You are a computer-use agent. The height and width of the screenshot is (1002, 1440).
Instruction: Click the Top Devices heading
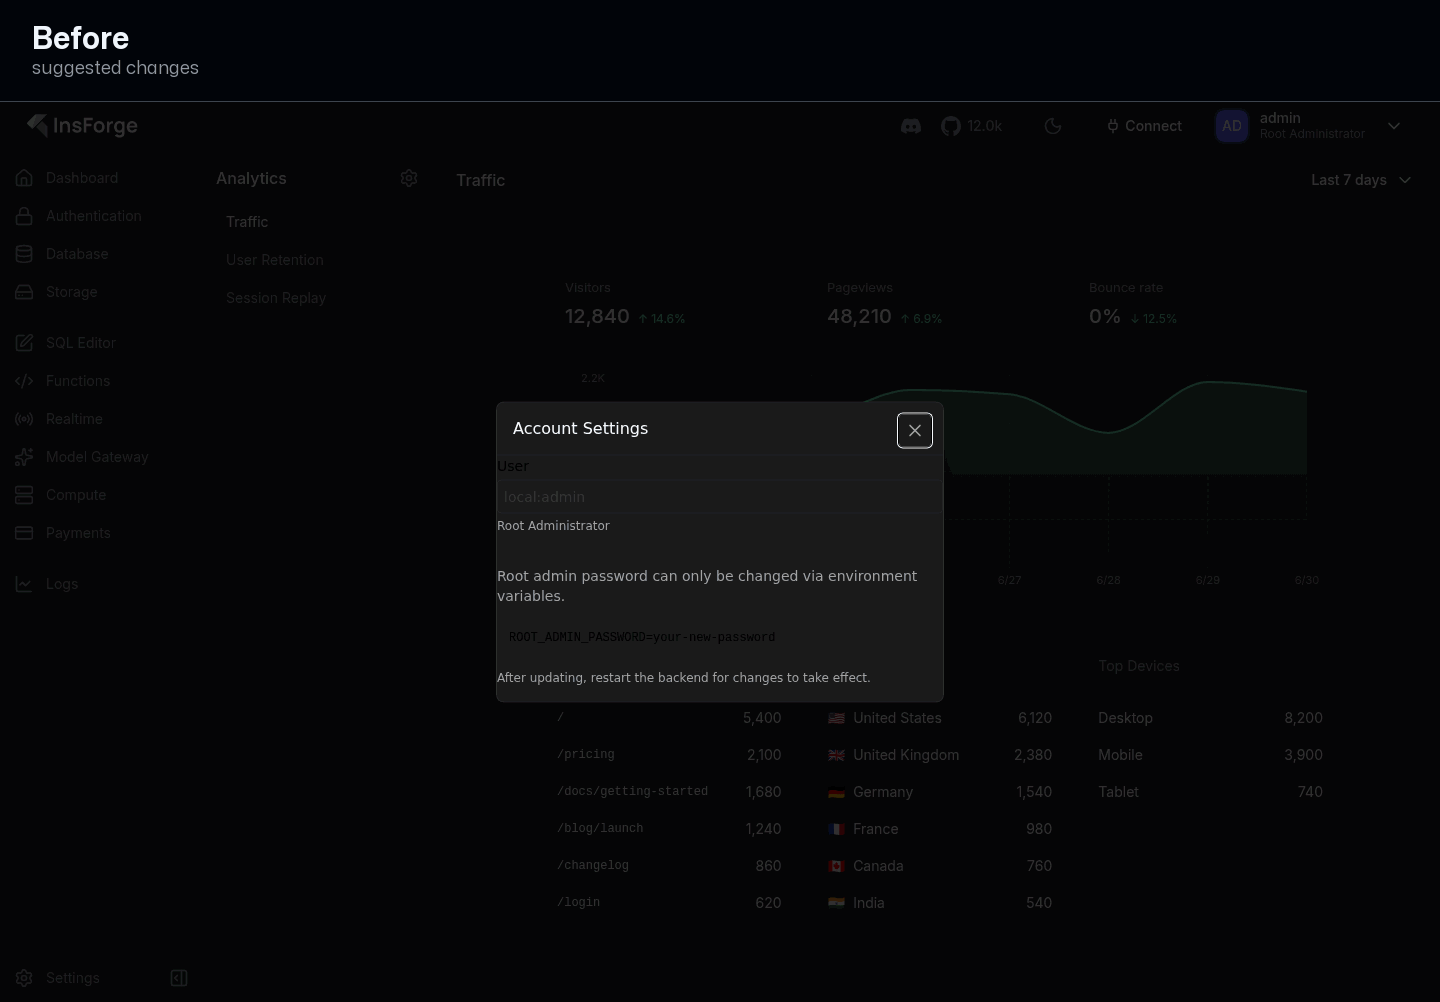tap(1139, 666)
